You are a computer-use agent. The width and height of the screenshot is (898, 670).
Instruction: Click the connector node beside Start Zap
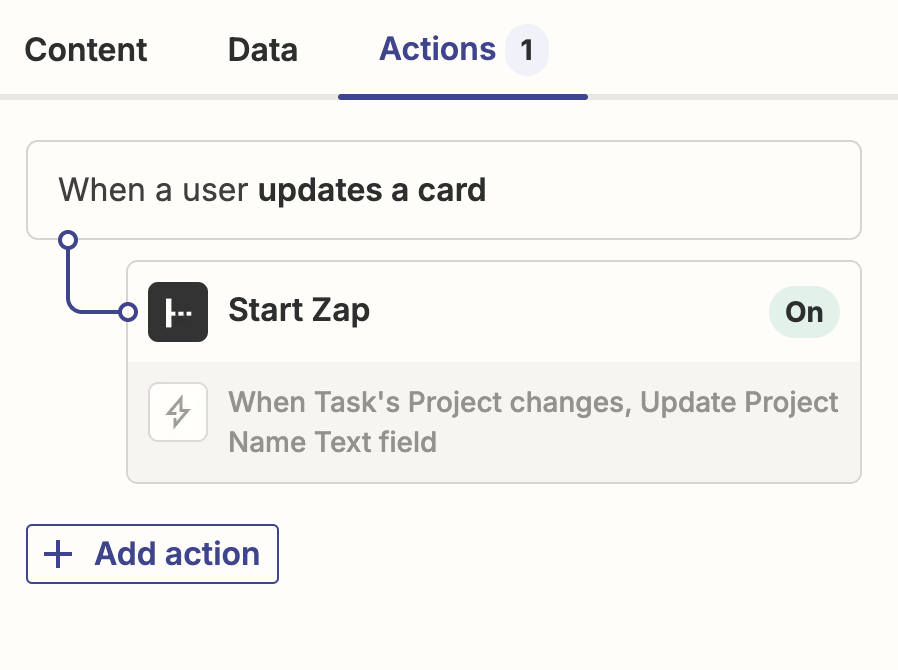[127, 312]
